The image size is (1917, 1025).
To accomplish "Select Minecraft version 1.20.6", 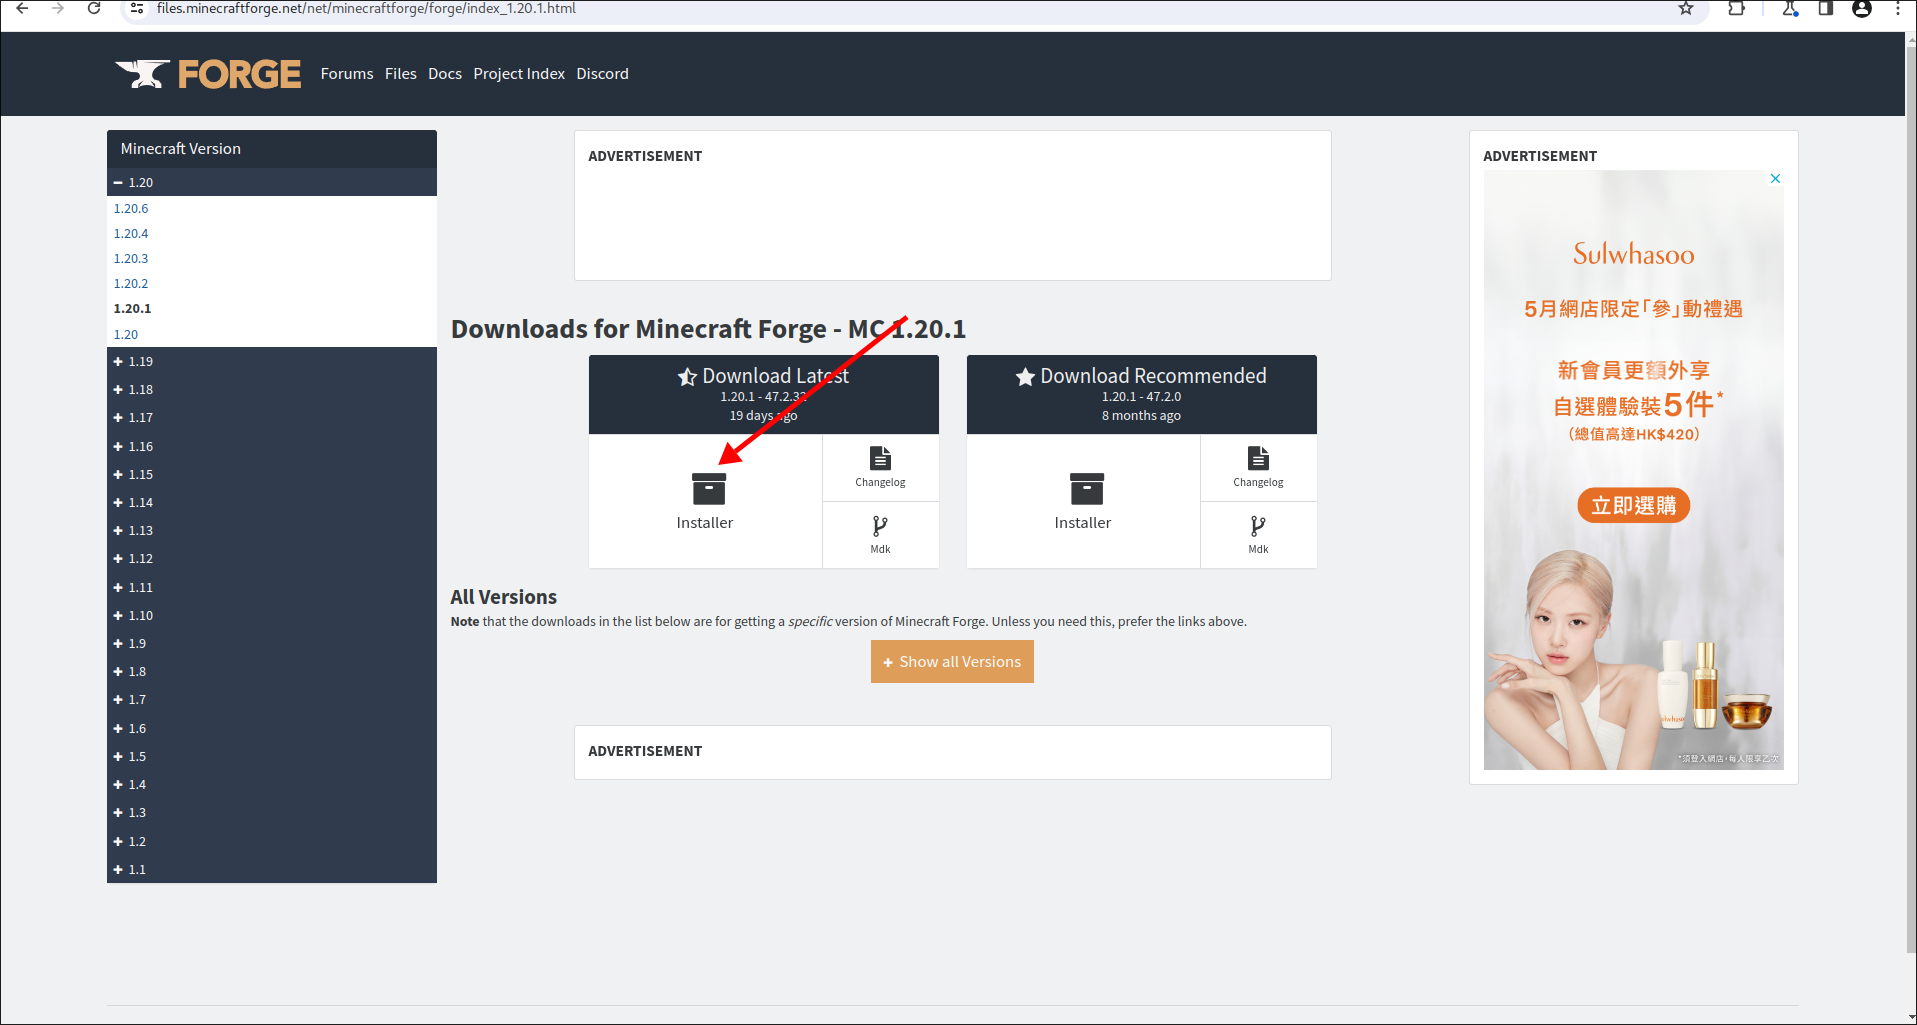I will (131, 208).
